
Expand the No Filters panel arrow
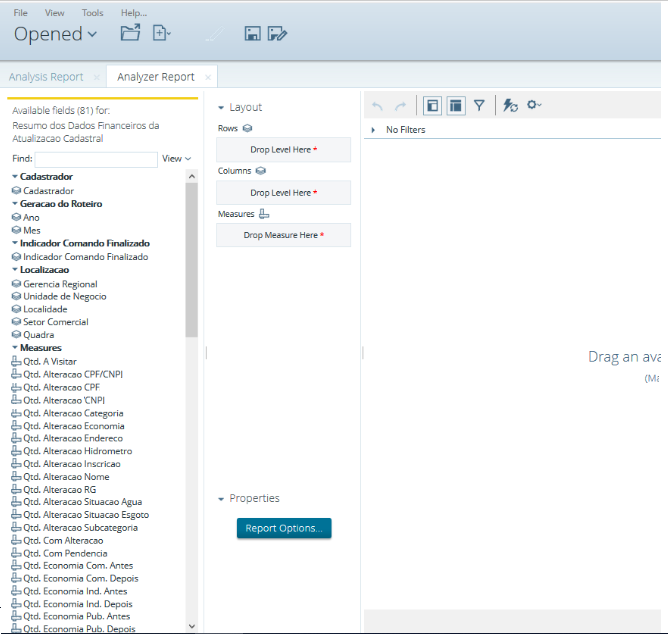tap(373, 130)
